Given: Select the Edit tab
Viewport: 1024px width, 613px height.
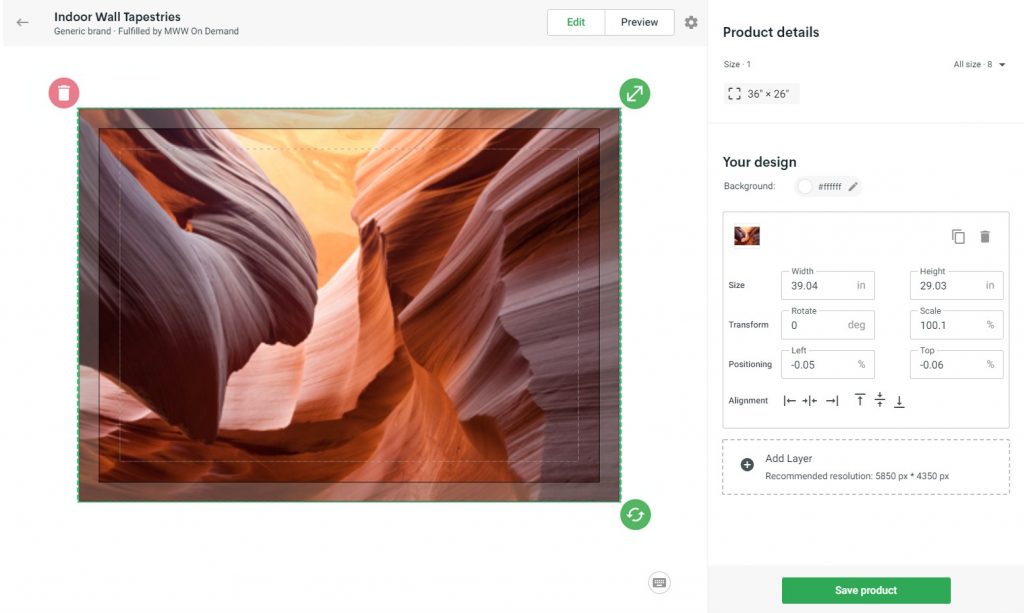Looking at the screenshot, I should click(576, 22).
